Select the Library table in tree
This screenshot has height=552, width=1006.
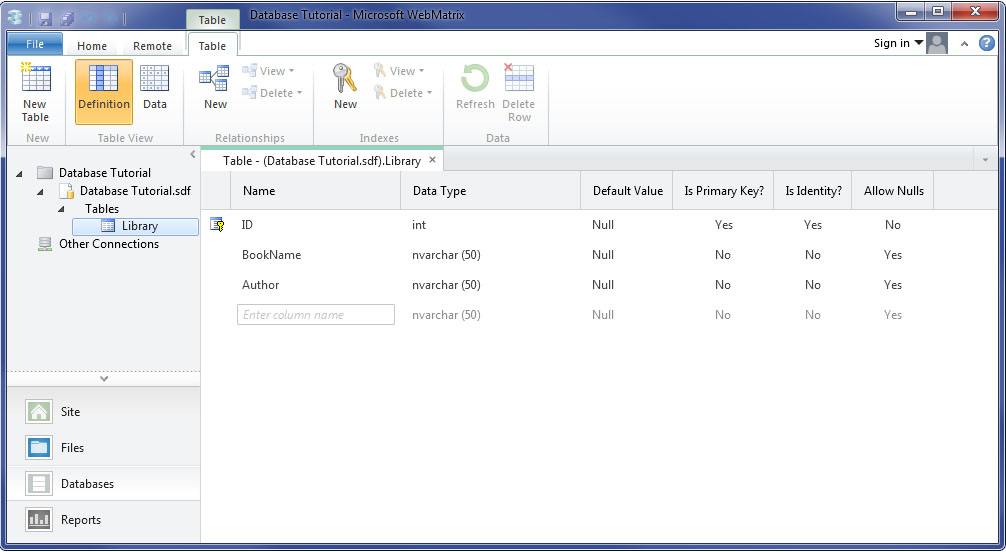pyautogui.click(x=135, y=226)
